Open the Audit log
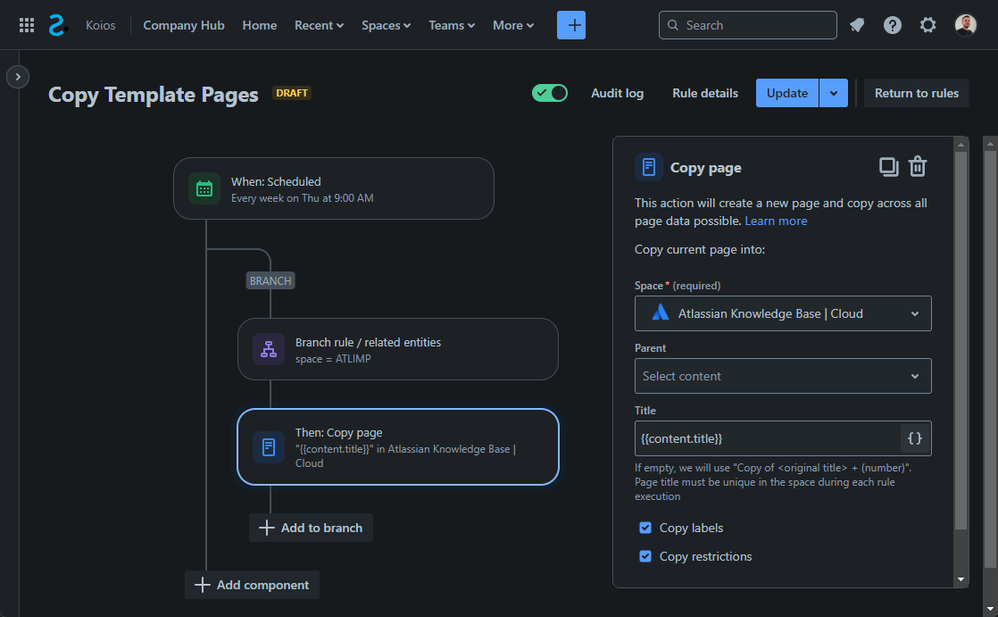The width and height of the screenshot is (998, 617). tap(617, 93)
